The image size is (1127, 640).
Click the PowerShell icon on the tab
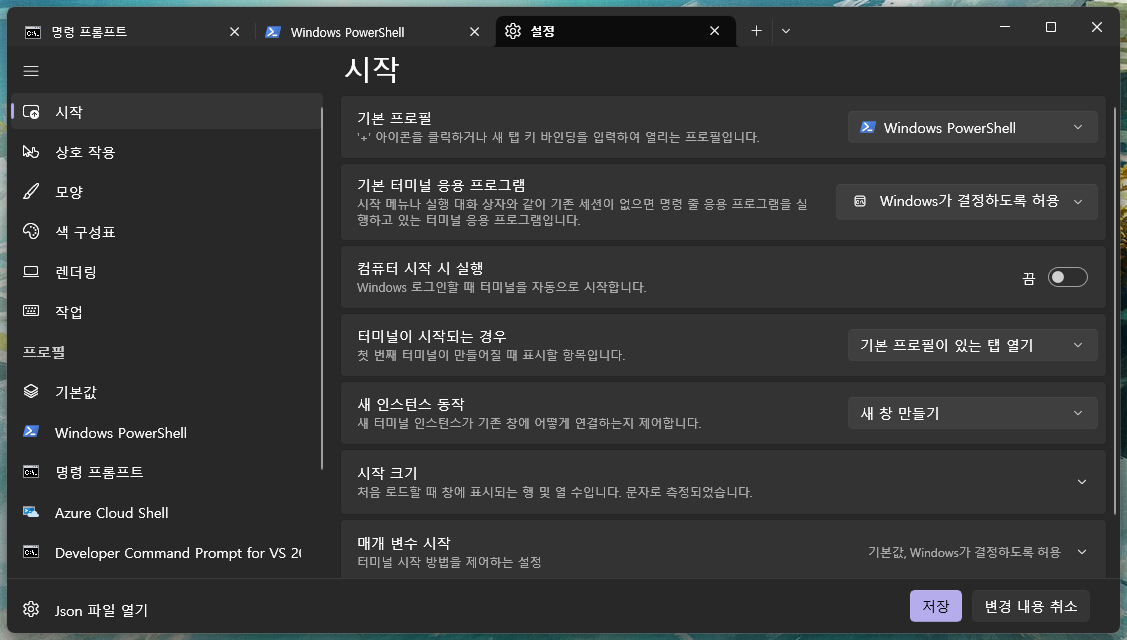pyautogui.click(x=272, y=32)
